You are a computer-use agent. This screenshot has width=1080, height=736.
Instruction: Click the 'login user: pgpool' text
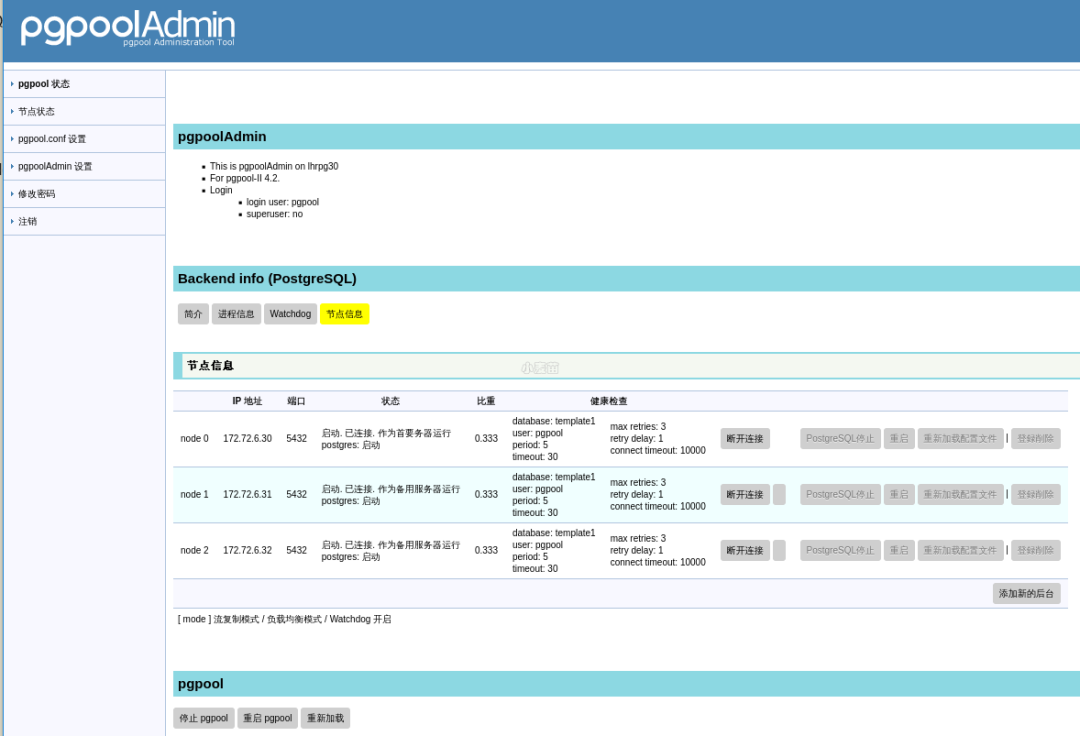point(282,202)
